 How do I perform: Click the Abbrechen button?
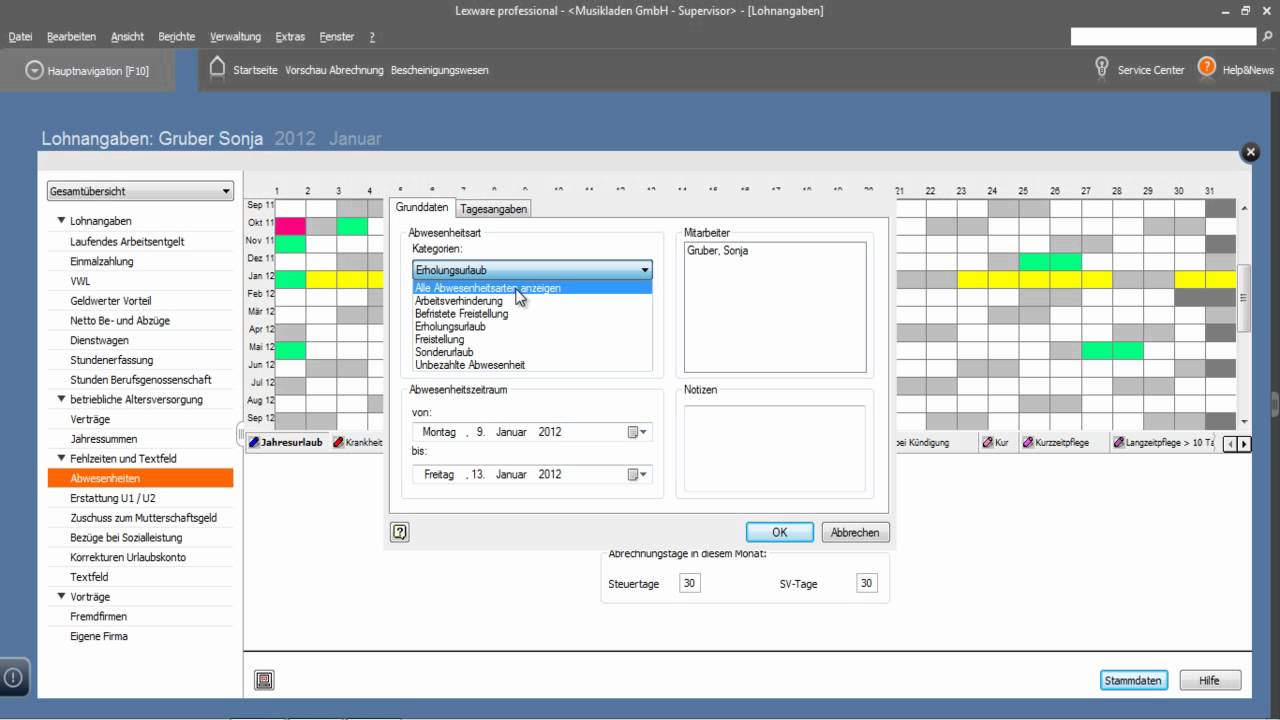click(x=855, y=532)
